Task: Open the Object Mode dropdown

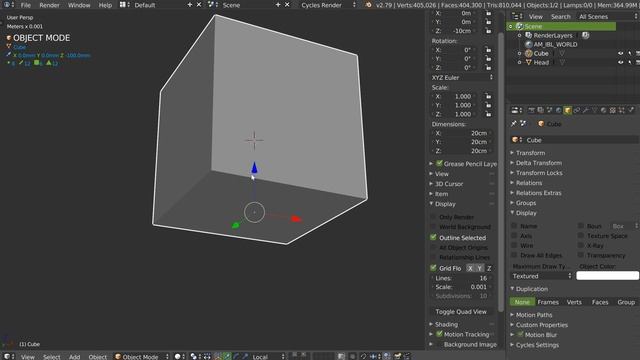Action: (x=142, y=356)
